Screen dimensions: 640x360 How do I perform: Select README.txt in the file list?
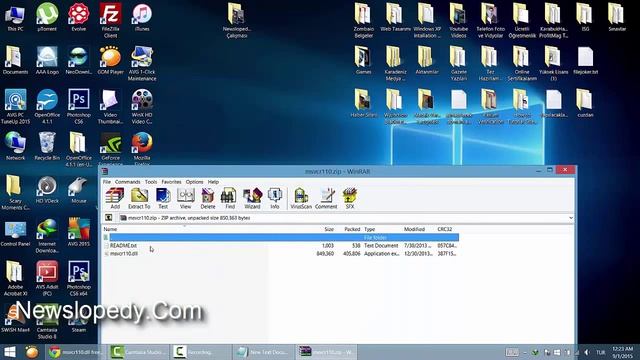(123, 246)
